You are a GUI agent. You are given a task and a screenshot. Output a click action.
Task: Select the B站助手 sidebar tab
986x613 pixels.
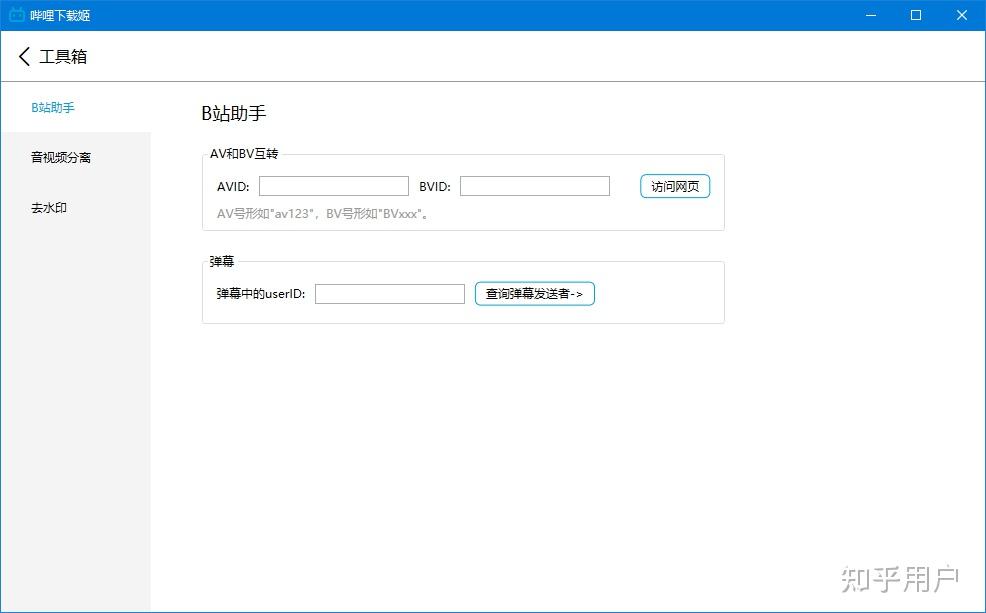click(75, 108)
